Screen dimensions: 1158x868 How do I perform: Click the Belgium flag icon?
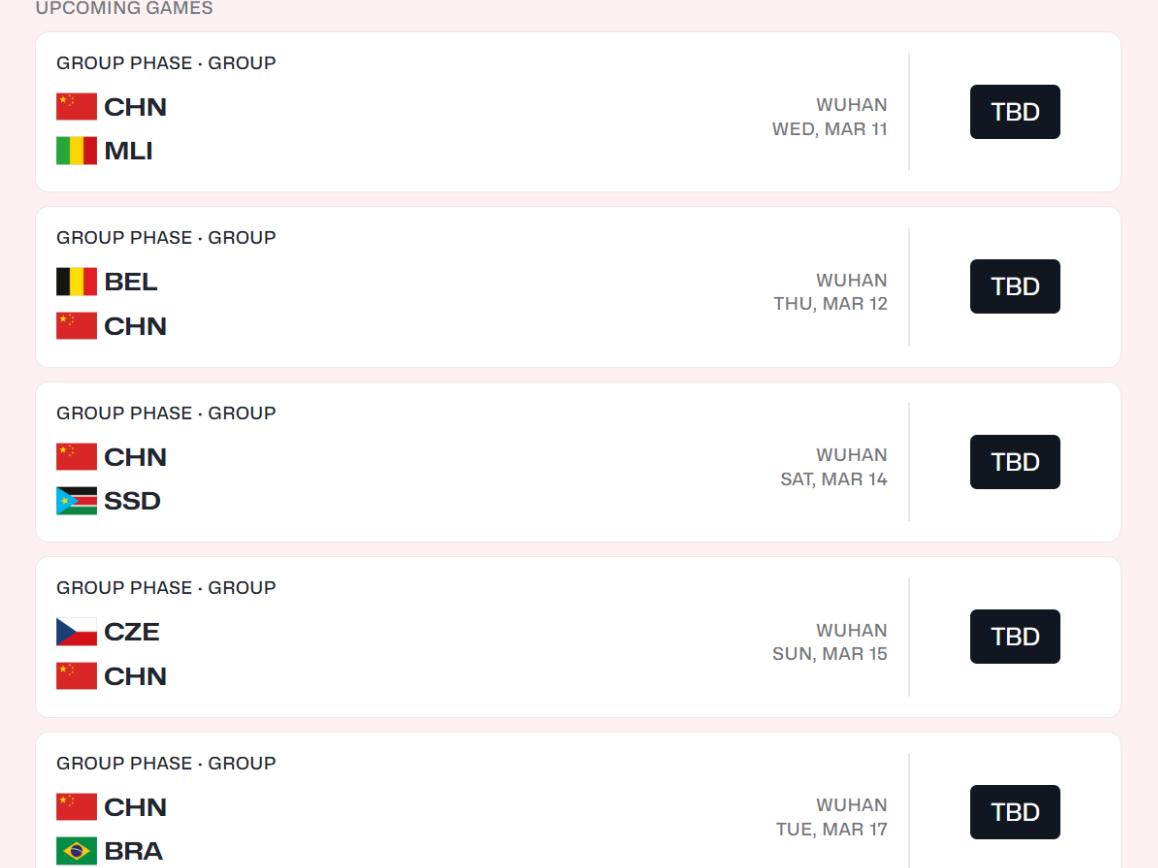tap(76, 282)
